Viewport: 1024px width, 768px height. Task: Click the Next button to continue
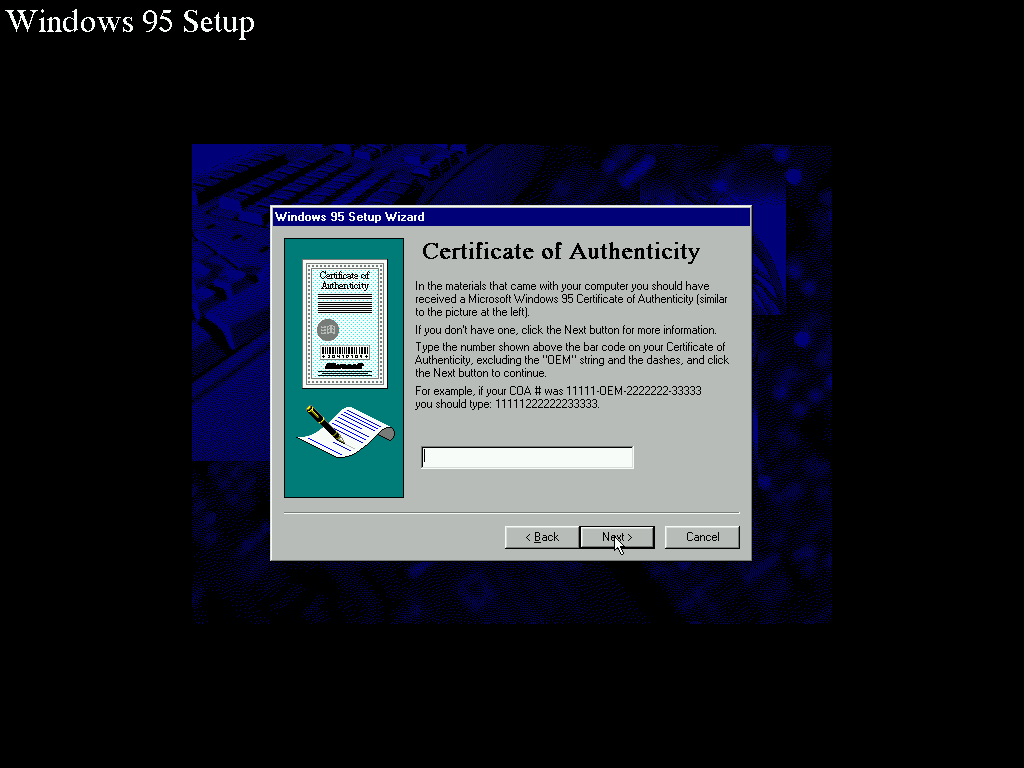pyautogui.click(x=617, y=537)
